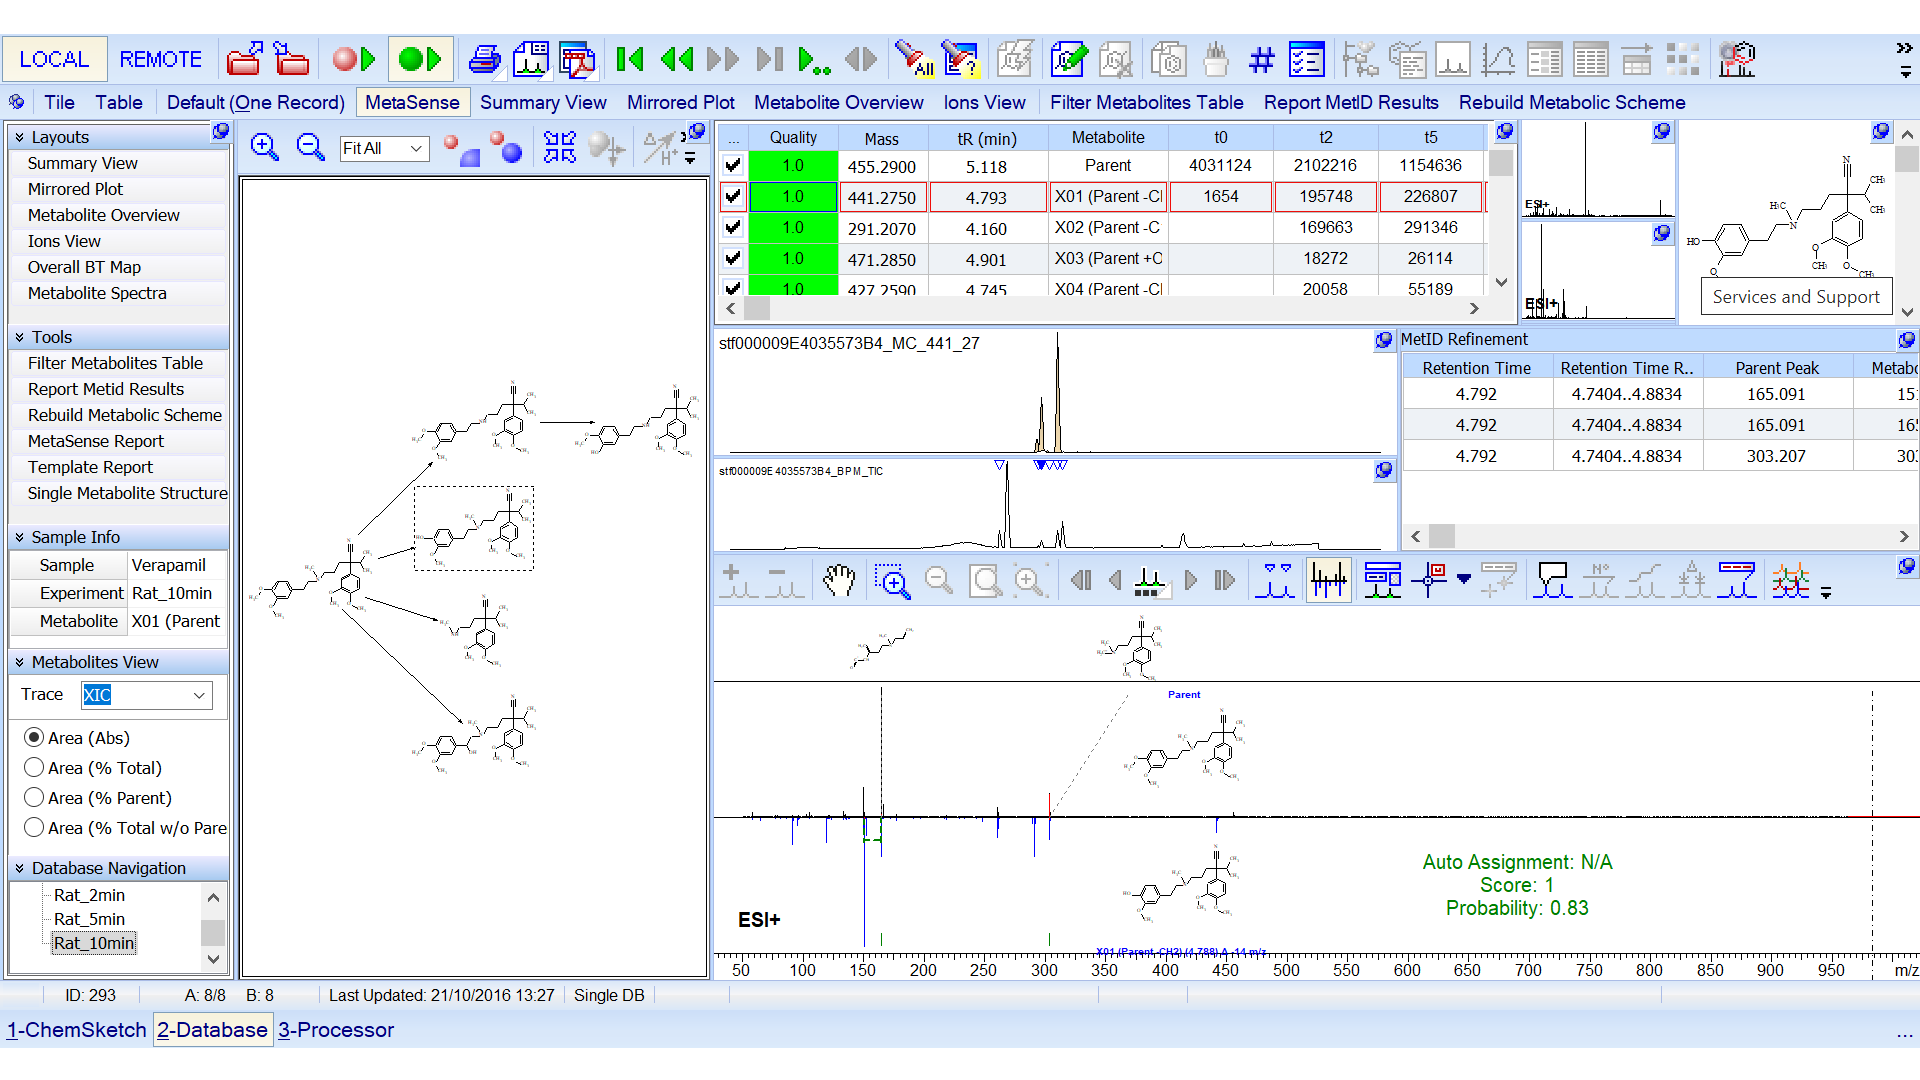Click Rebuild Metabolic Scheme in the Tools panel
The width and height of the screenshot is (1920, 1080).
coord(123,415)
